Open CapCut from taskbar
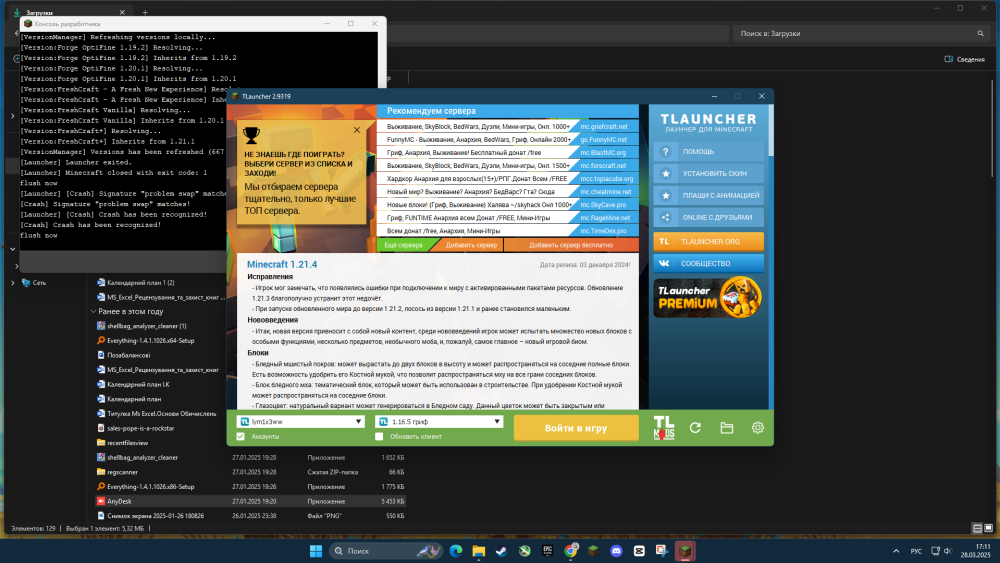This screenshot has width=1000, height=563. tap(639, 551)
